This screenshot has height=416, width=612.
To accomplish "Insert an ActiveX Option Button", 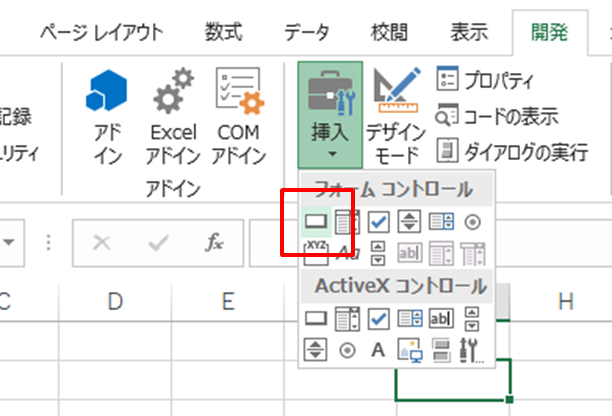I will pos(347,350).
